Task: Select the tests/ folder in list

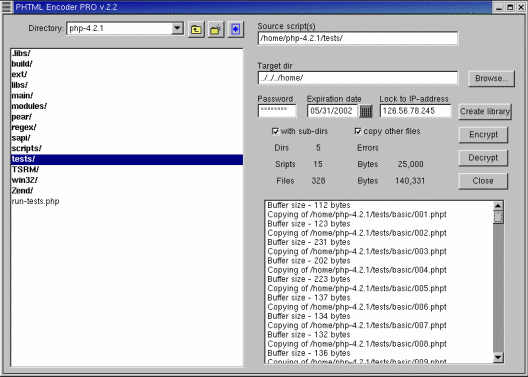Action: pyautogui.click(x=127, y=159)
